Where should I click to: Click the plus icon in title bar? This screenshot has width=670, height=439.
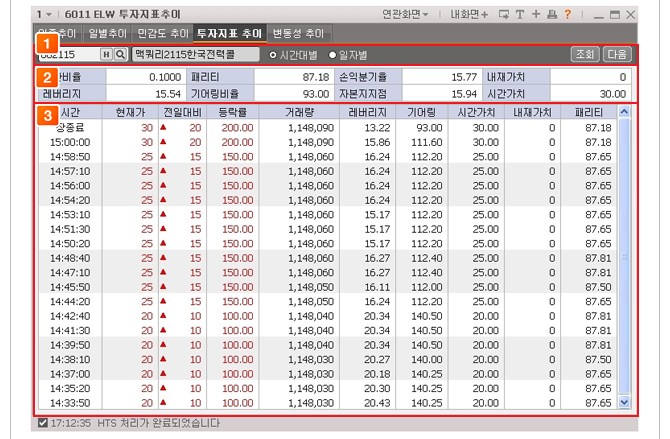point(536,14)
